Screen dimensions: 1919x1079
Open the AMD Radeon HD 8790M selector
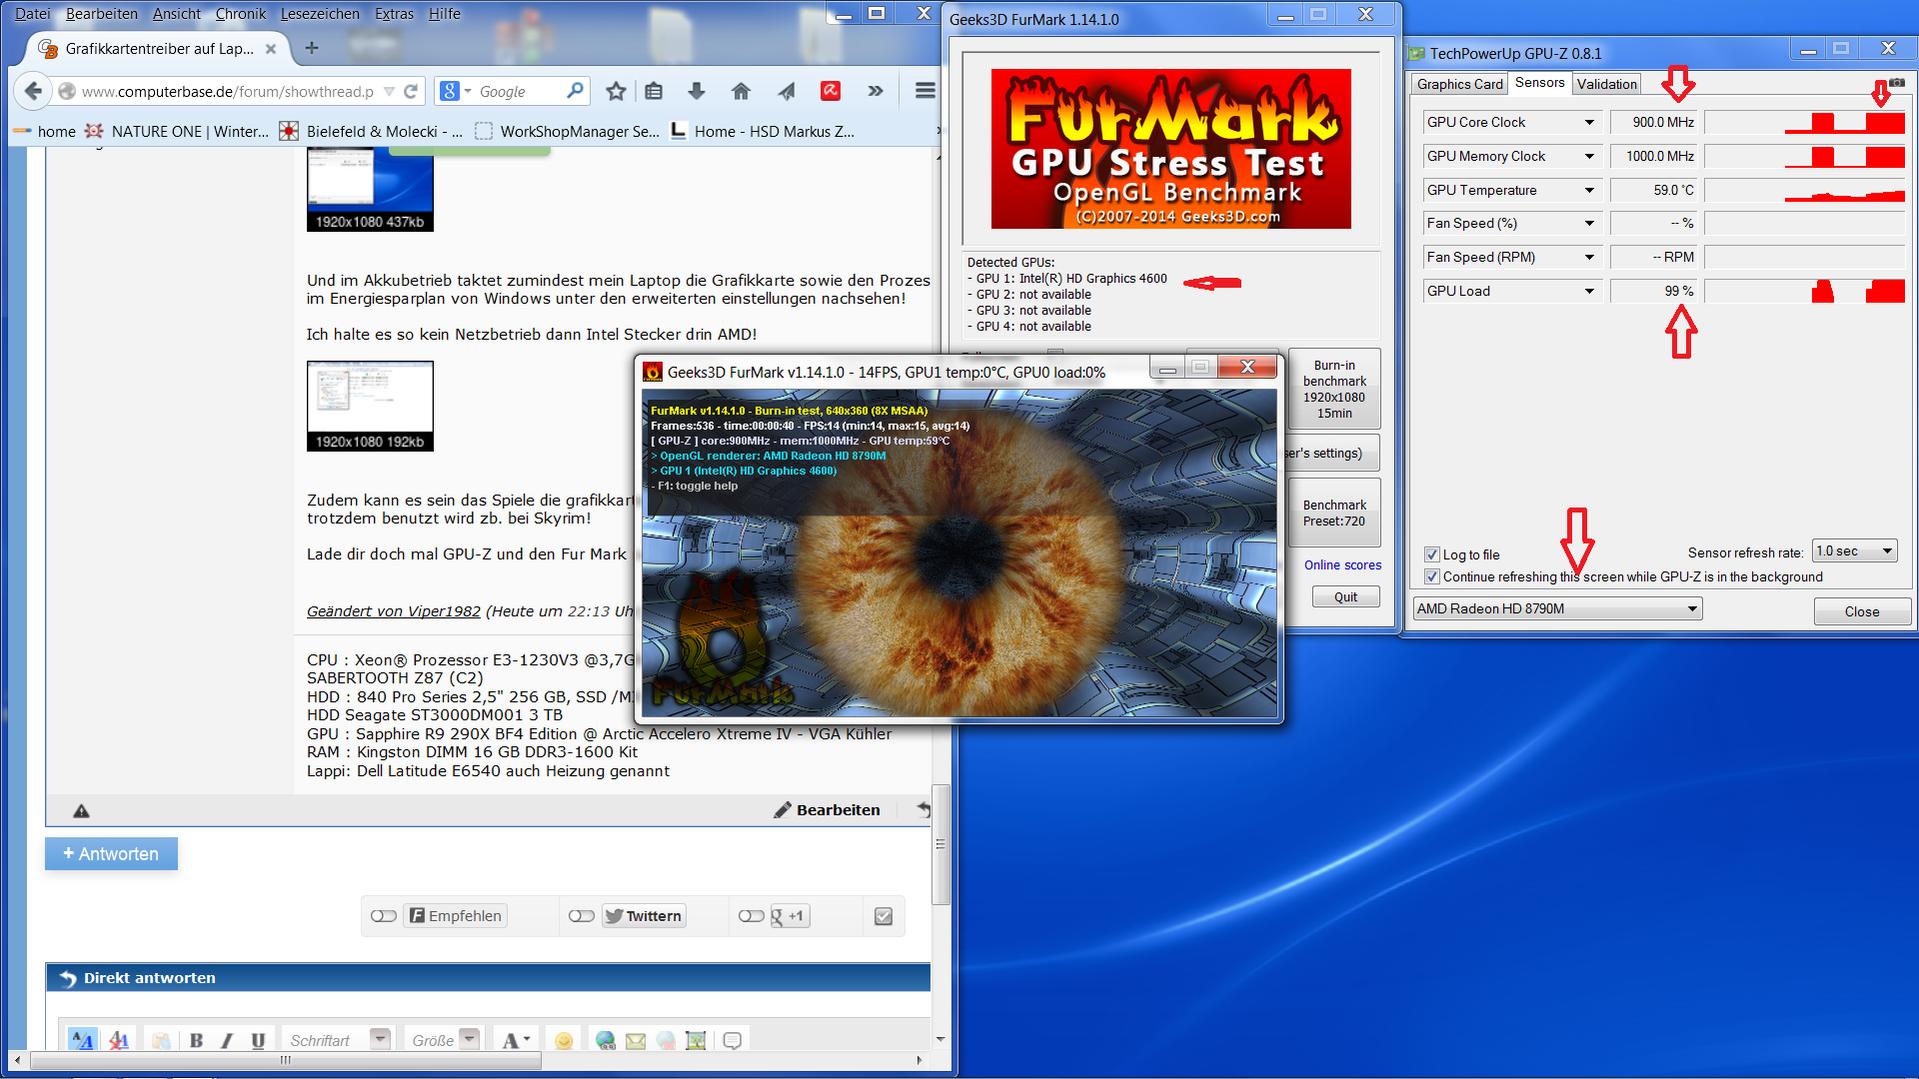pyautogui.click(x=1557, y=609)
